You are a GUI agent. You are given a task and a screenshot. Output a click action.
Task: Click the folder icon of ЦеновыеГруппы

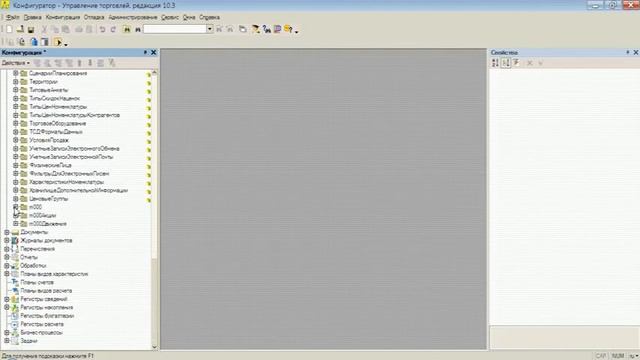24,199
